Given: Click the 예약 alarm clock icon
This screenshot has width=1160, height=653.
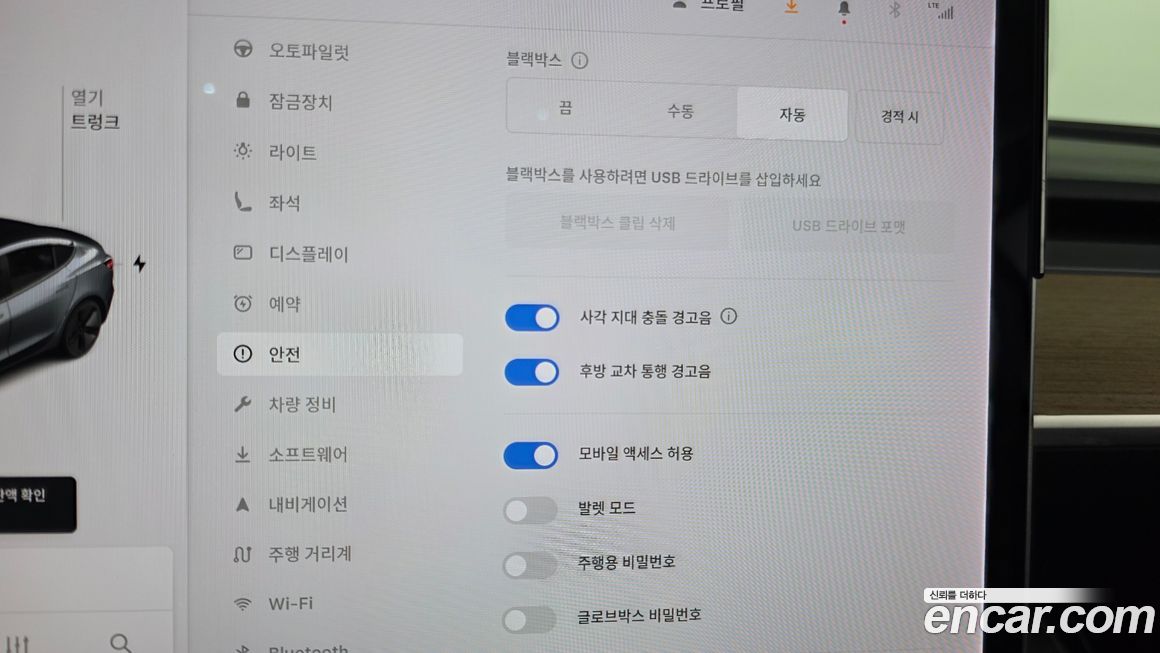Looking at the screenshot, I should point(243,303).
